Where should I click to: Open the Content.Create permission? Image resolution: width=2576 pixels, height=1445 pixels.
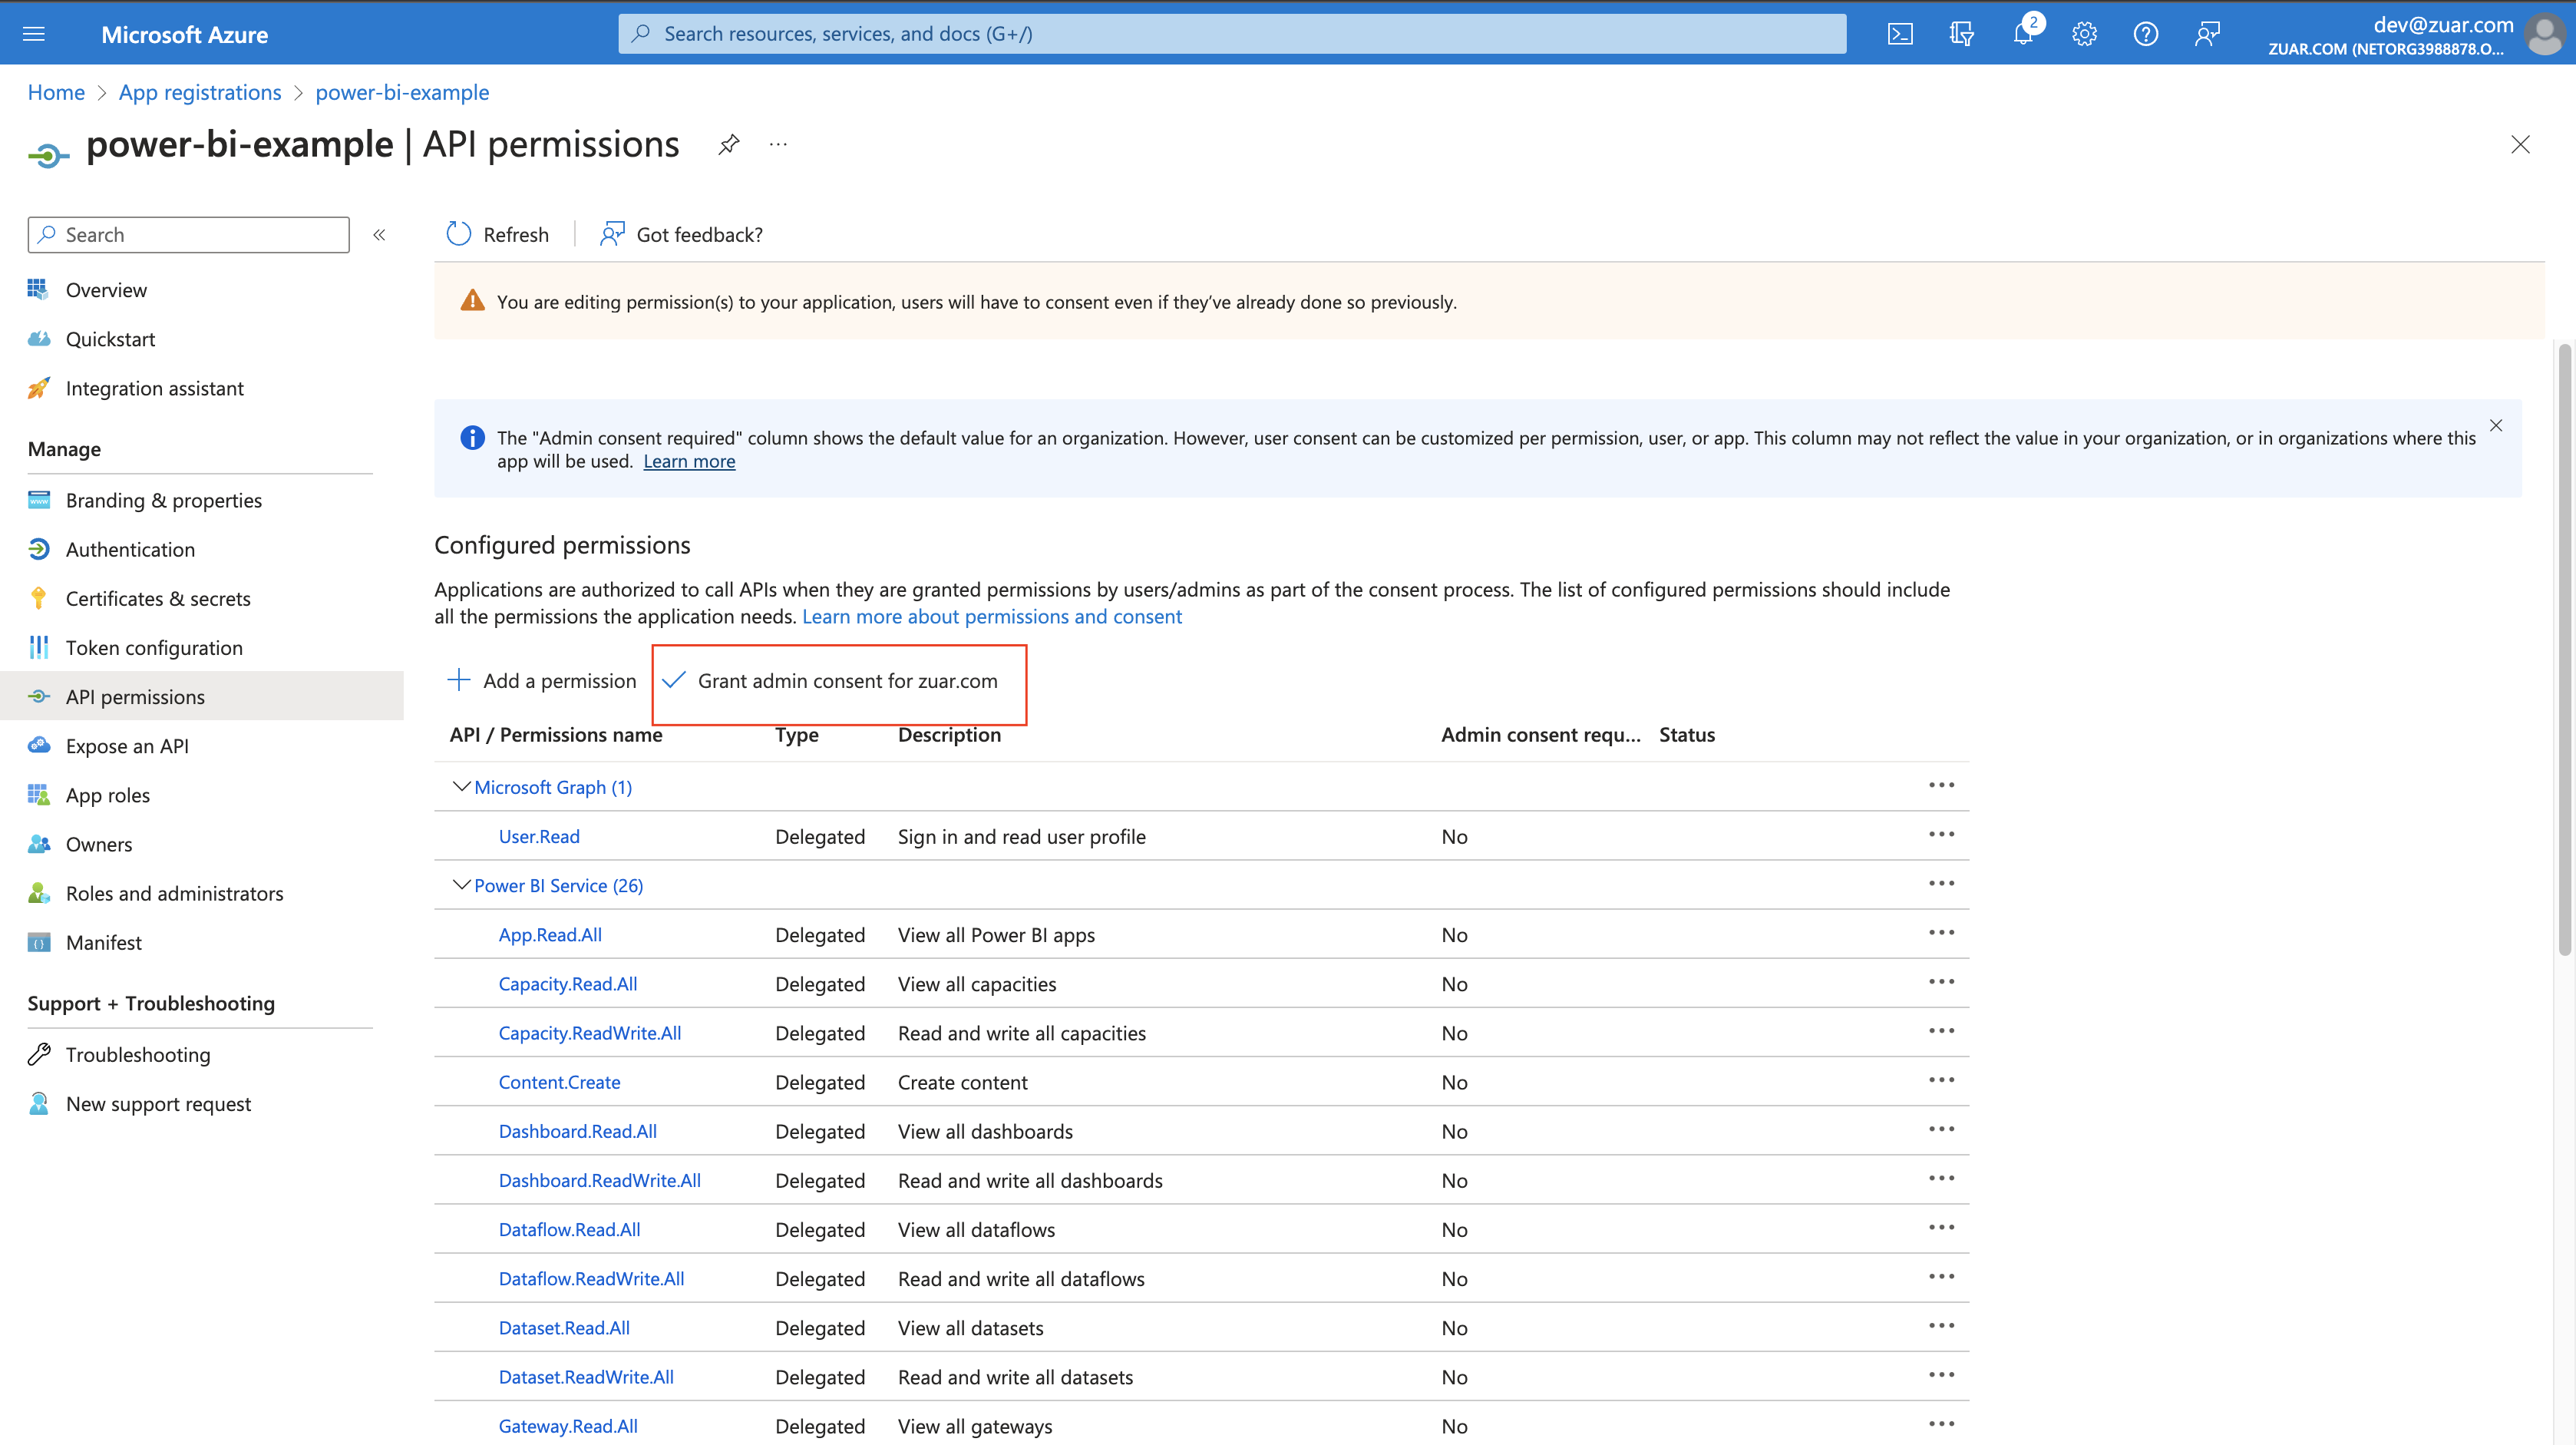pos(559,1081)
